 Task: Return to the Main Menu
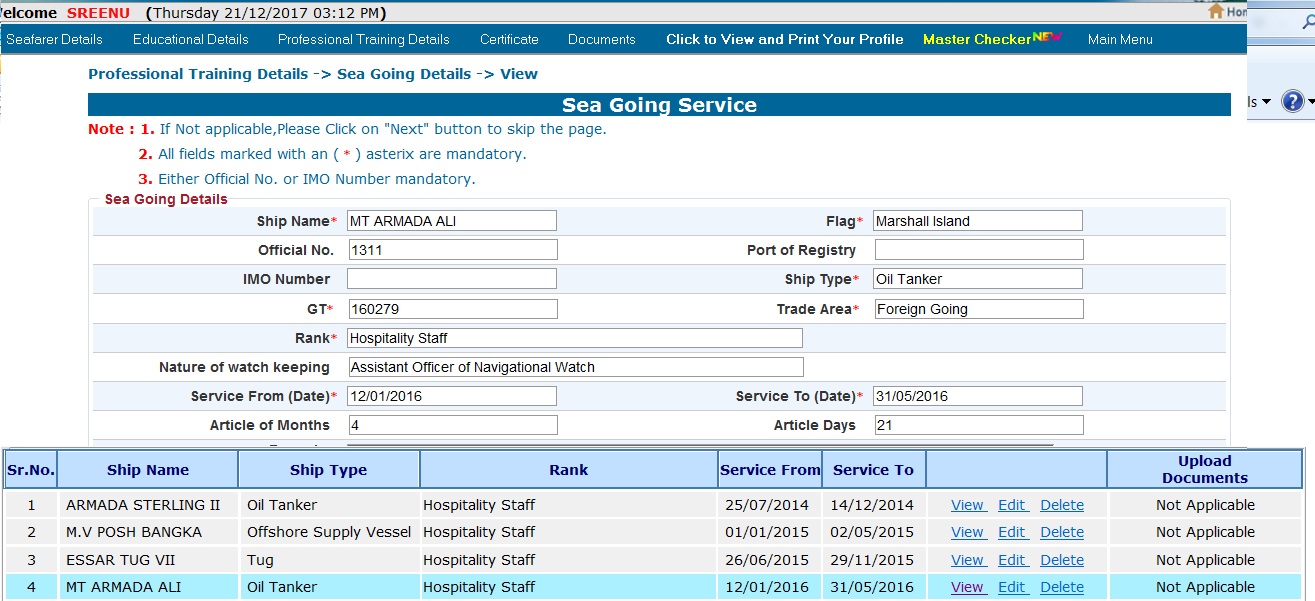pos(1120,39)
